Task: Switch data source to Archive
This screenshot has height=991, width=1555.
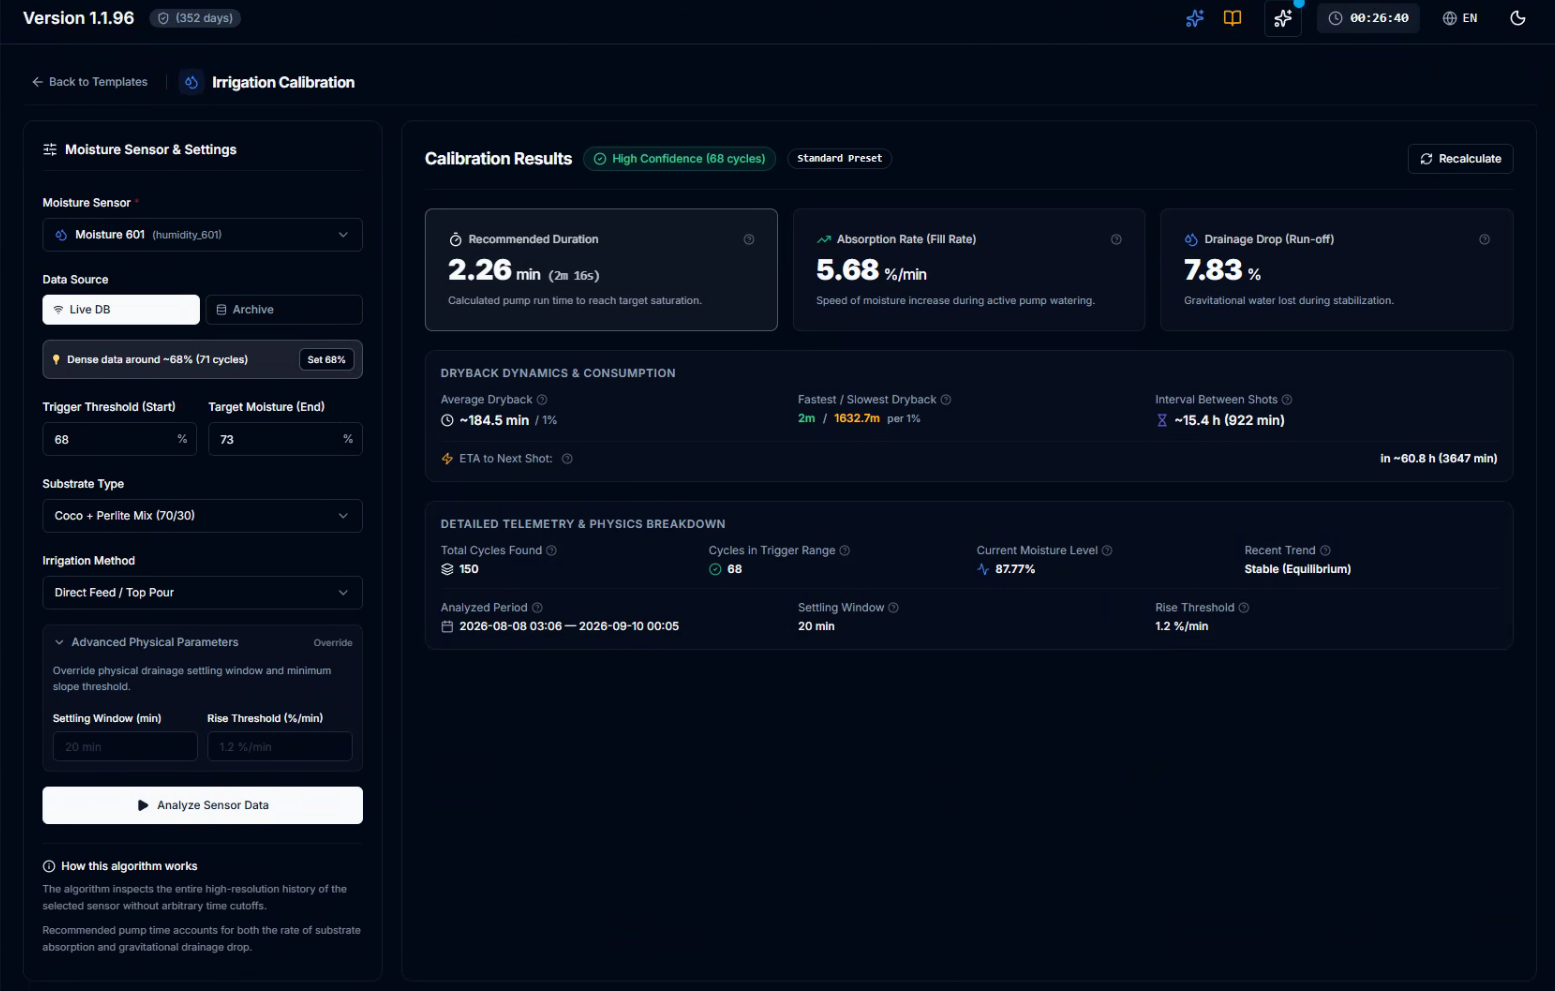Action: click(x=284, y=310)
